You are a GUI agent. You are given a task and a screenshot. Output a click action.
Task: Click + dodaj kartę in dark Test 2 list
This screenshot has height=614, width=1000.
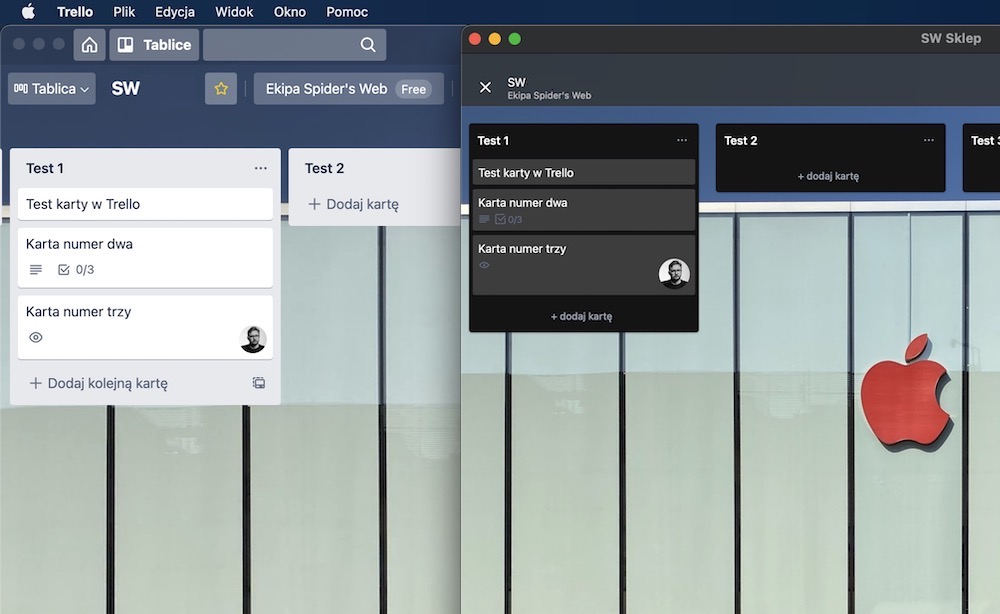[828, 176]
